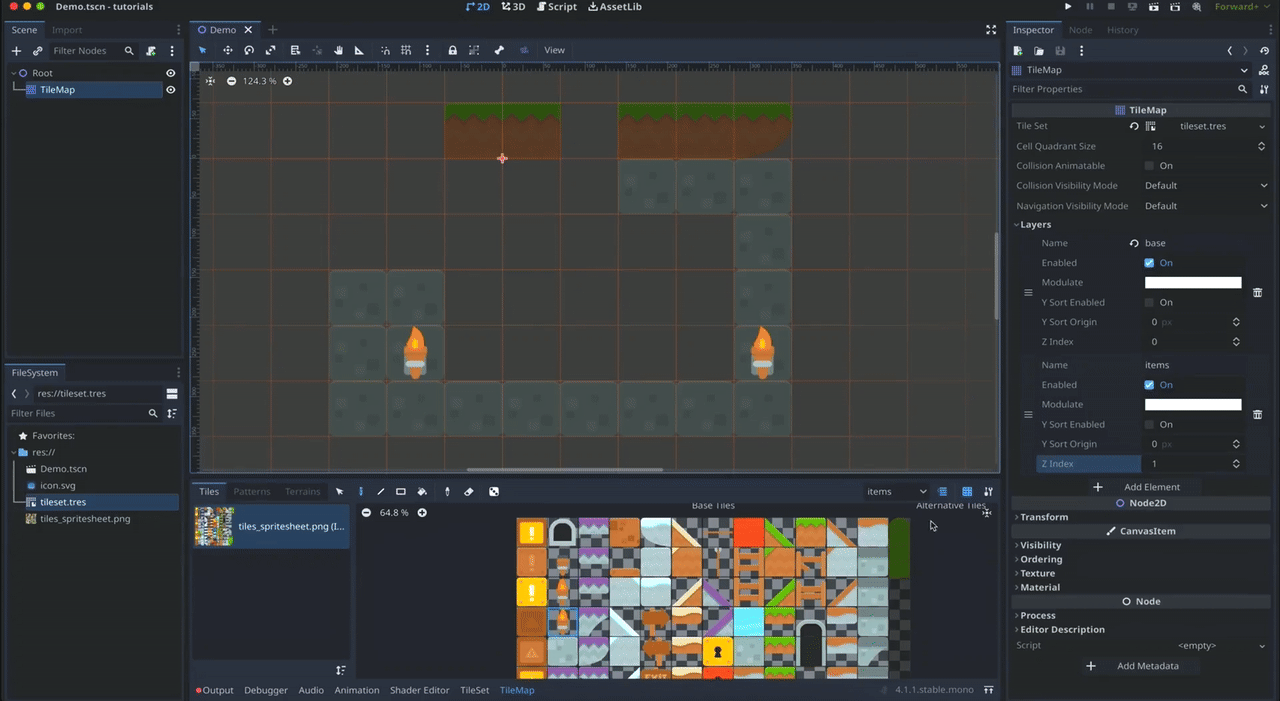Open Collision Visibility Mode dropdown
The height and width of the screenshot is (701, 1280).
point(1207,186)
